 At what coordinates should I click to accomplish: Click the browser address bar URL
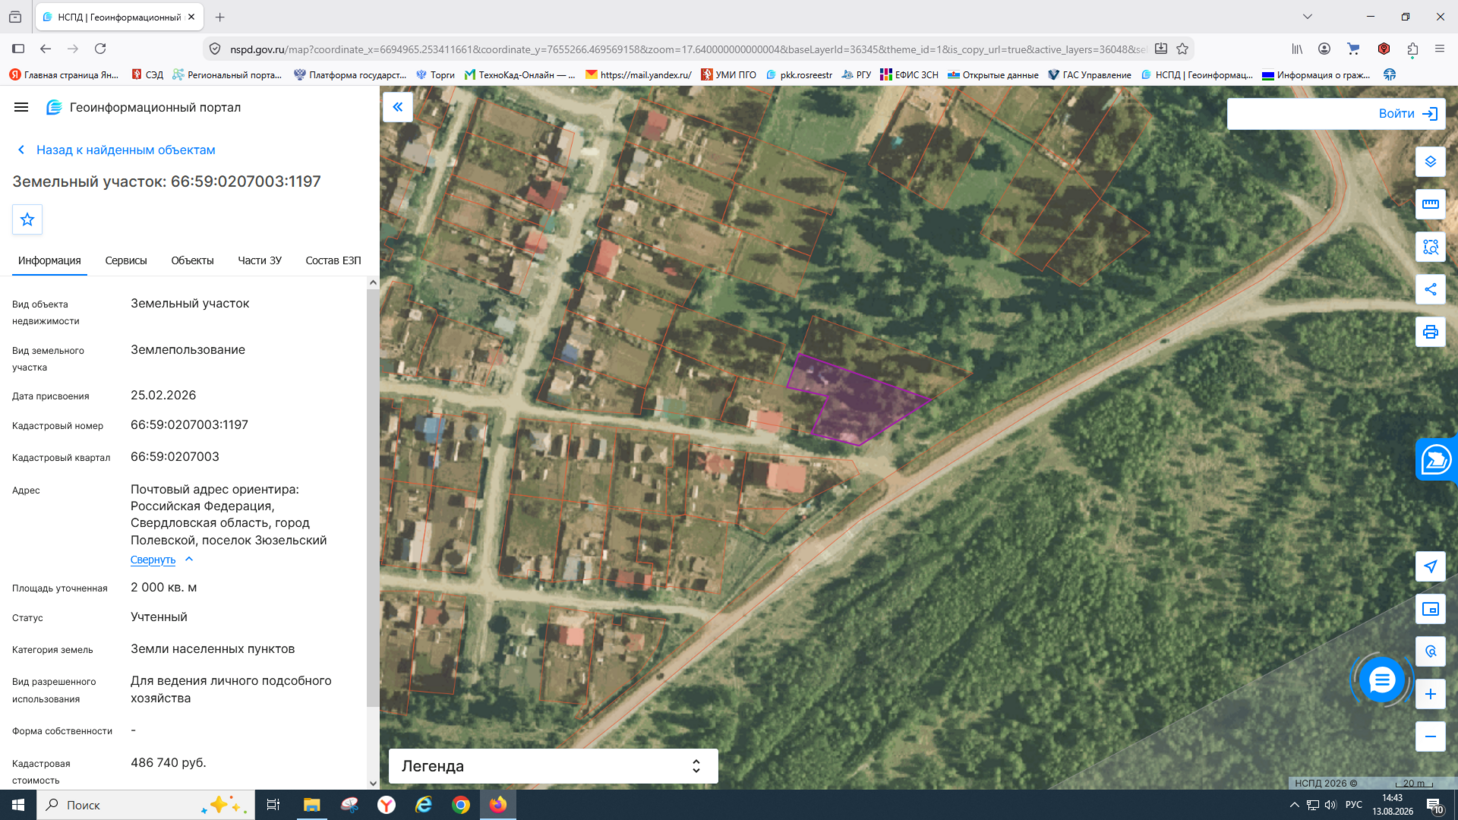tap(686, 49)
